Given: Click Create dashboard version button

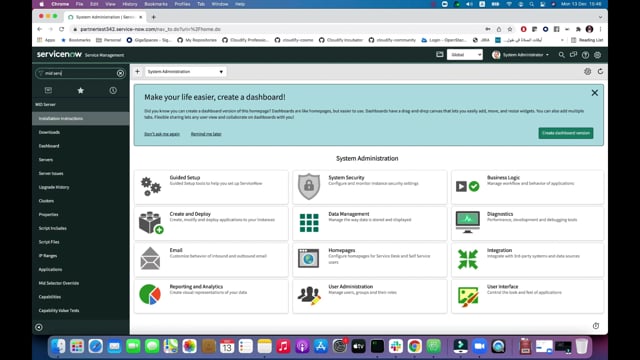Looking at the screenshot, I should (566, 133).
